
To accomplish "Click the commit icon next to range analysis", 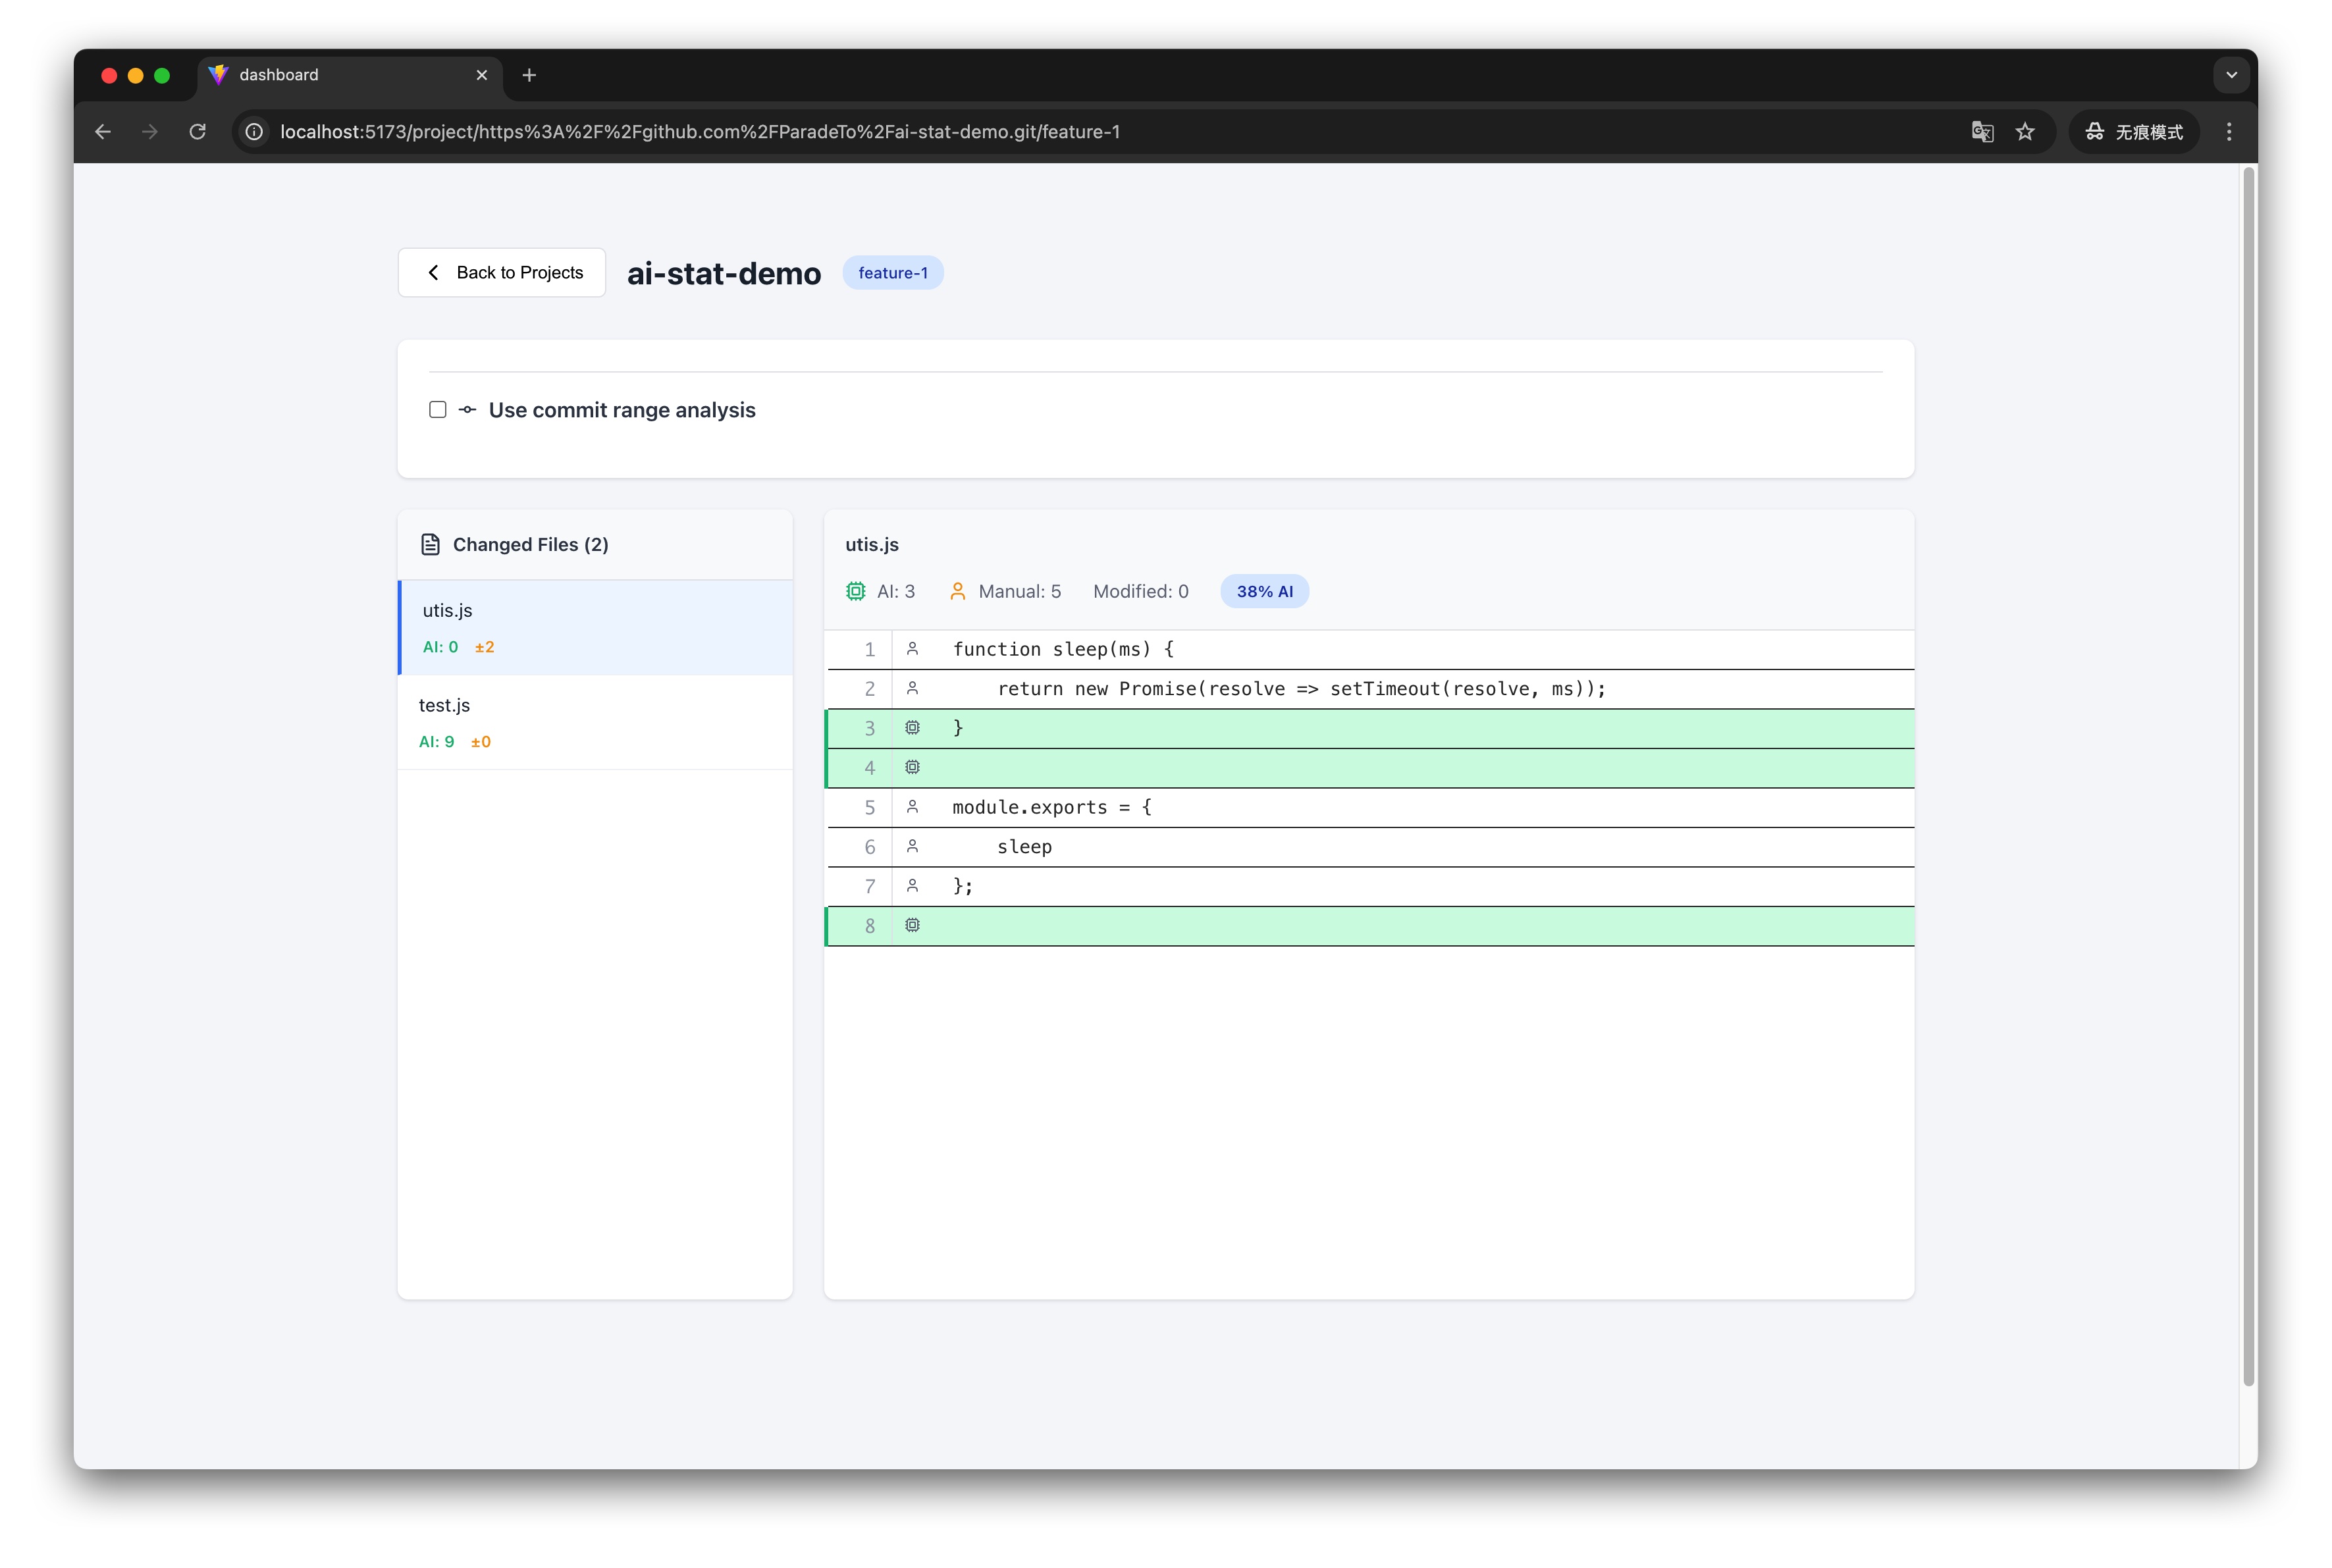I will point(467,409).
